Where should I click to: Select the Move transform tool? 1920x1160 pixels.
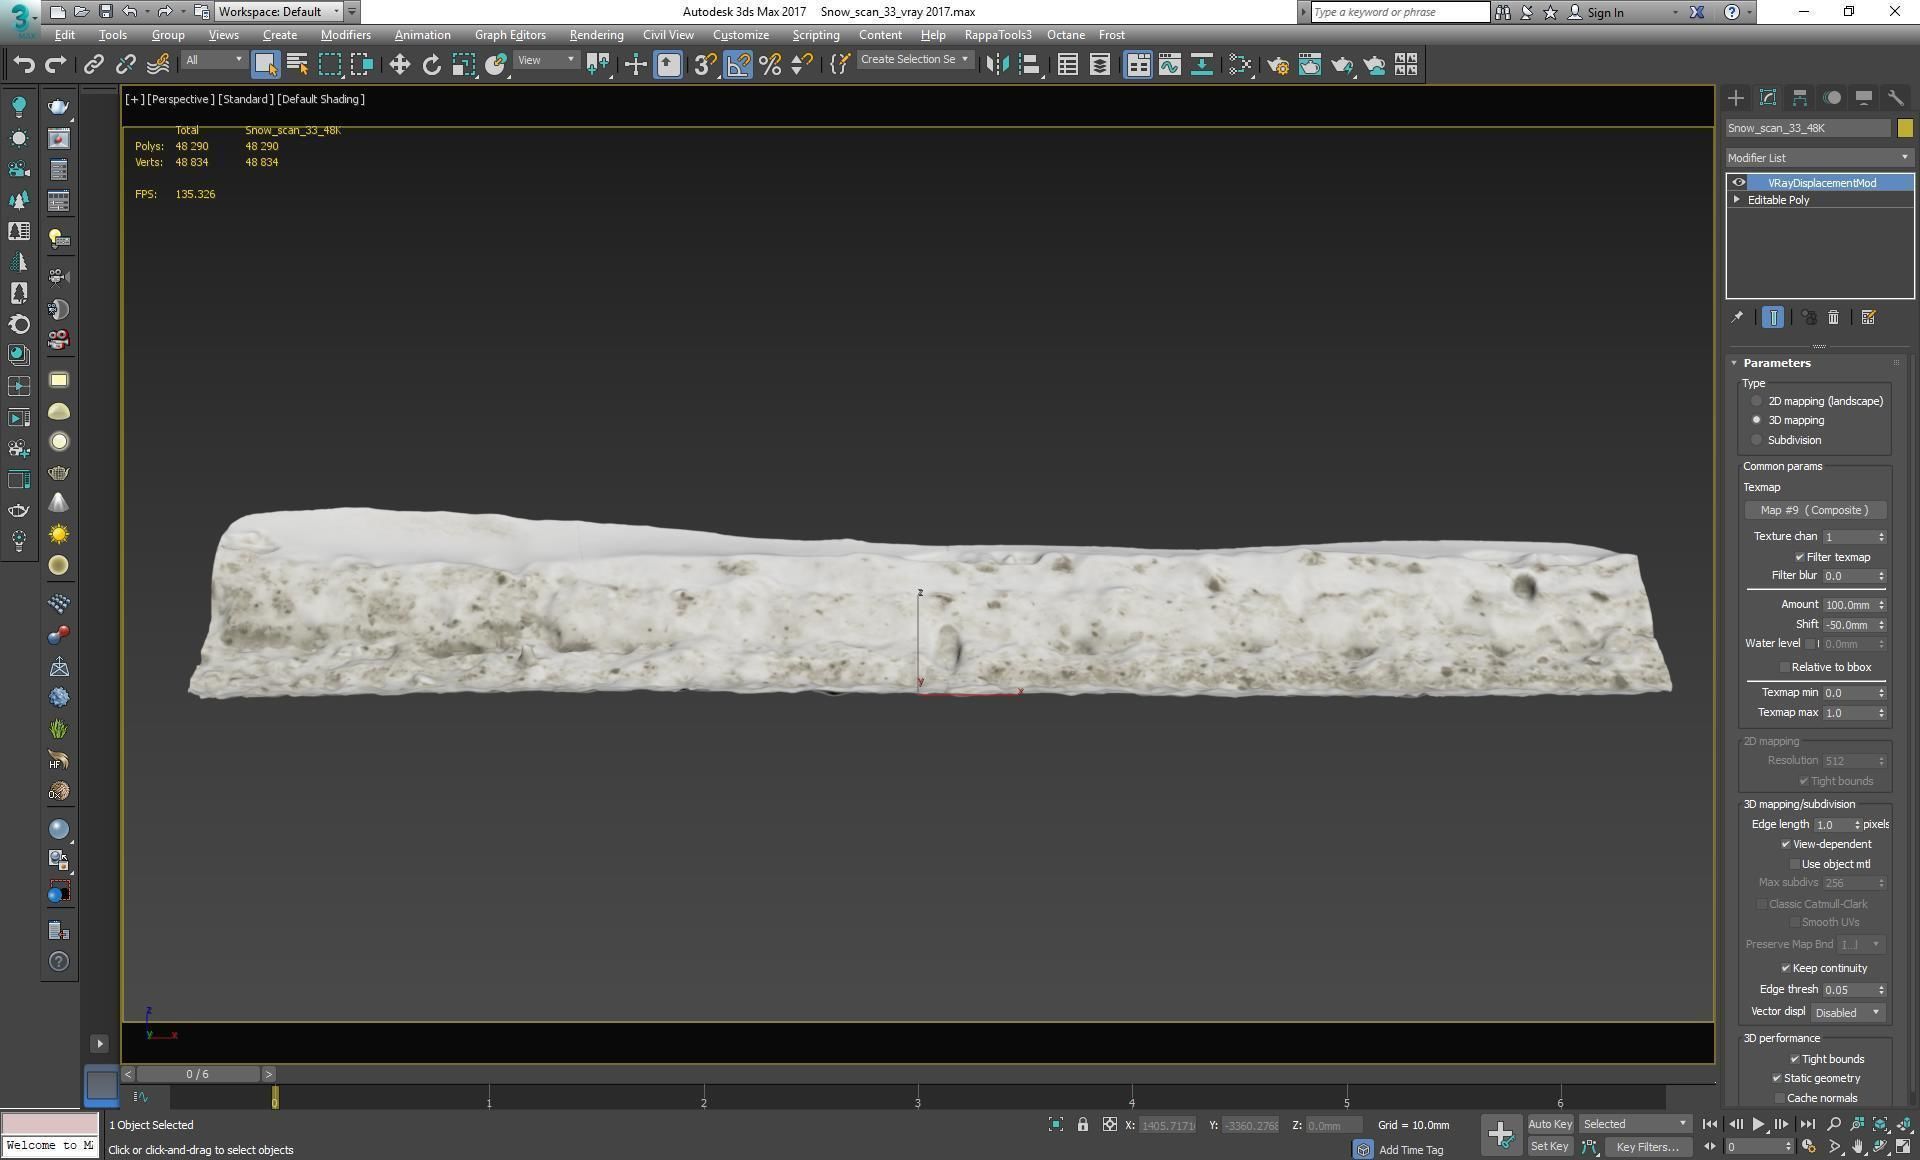(399, 65)
